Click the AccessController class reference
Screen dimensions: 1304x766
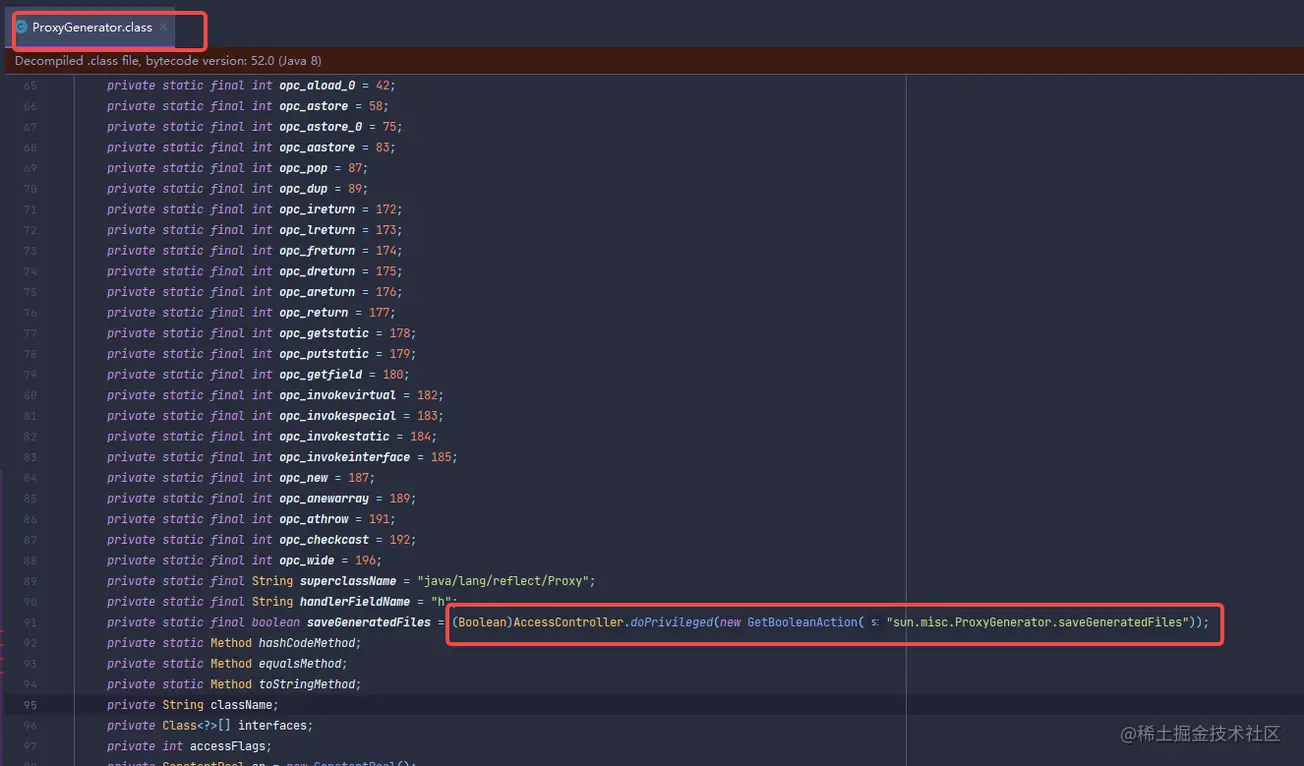point(569,622)
